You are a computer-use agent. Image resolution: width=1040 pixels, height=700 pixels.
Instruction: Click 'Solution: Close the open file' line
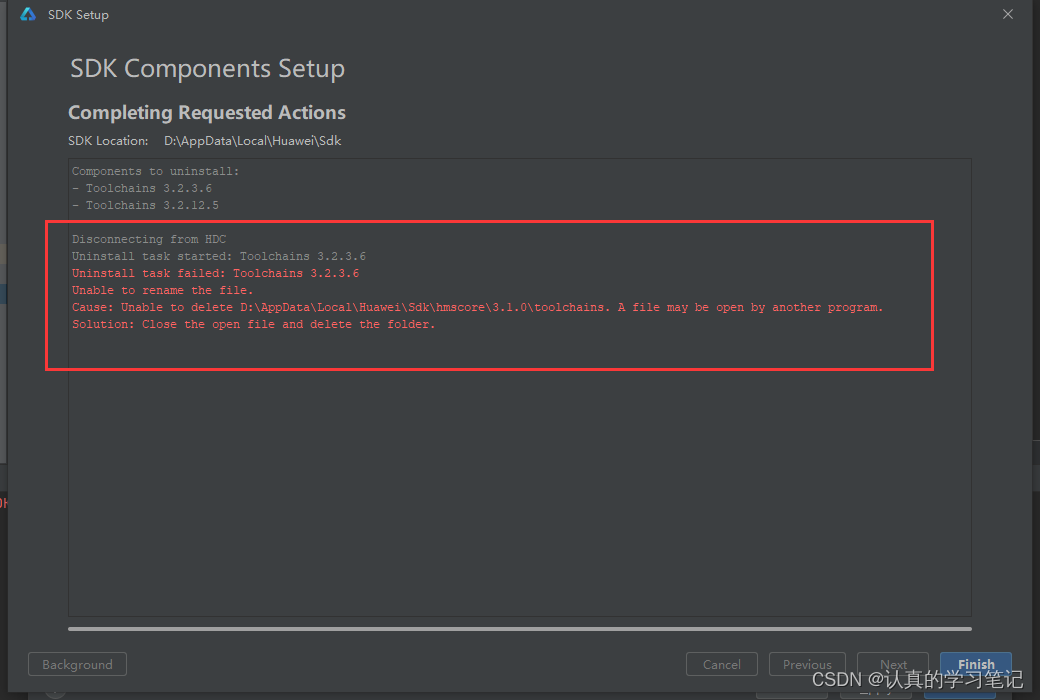[x=253, y=324]
